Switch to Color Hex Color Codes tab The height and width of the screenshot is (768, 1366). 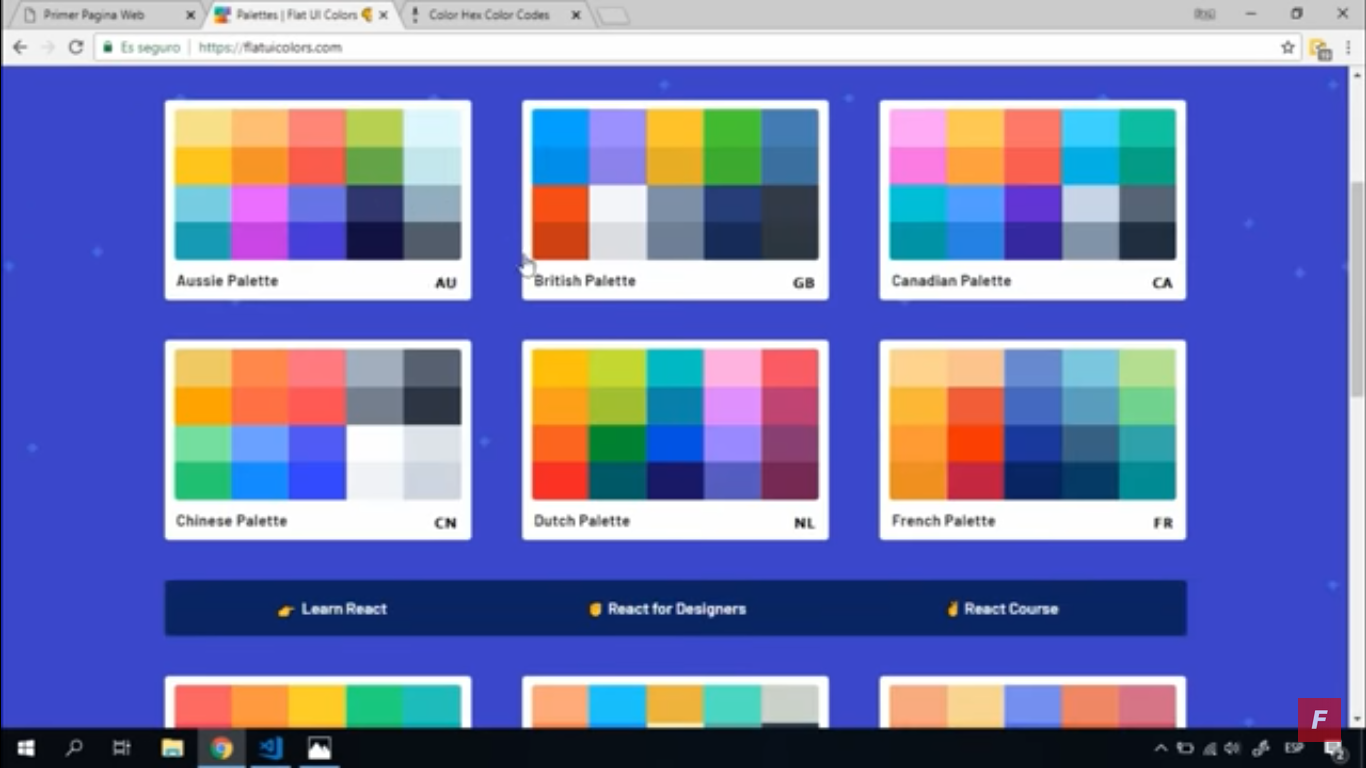pos(495,15)
